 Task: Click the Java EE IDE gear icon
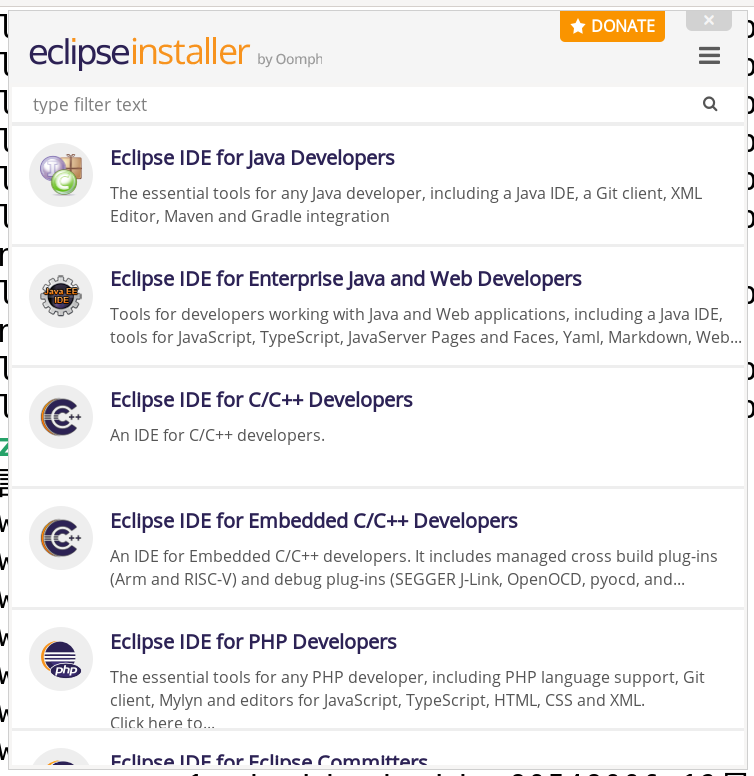coord(61,296)
